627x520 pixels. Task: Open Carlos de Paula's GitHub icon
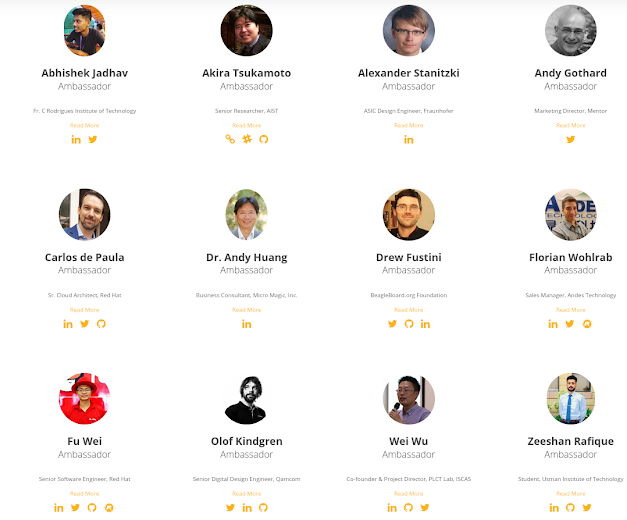click(101, 323)
